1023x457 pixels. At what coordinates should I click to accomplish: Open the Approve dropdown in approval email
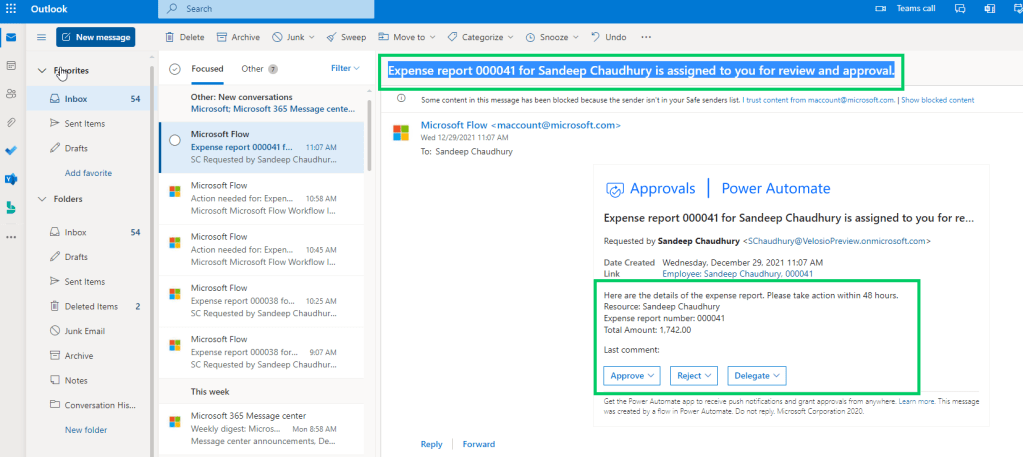632,375
